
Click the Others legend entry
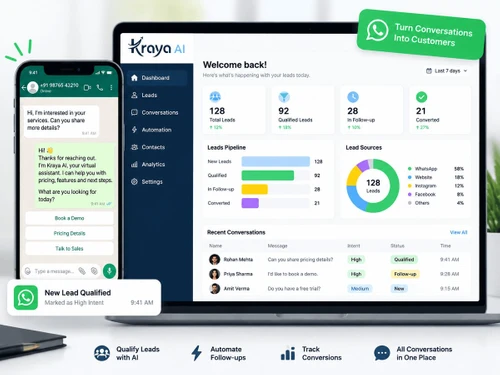coord(435,203)
